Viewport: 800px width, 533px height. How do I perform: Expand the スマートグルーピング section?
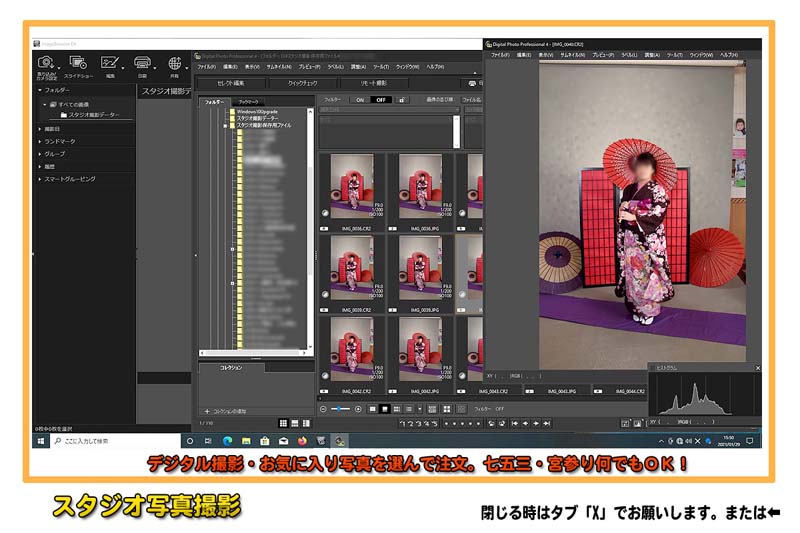[40, 179]
